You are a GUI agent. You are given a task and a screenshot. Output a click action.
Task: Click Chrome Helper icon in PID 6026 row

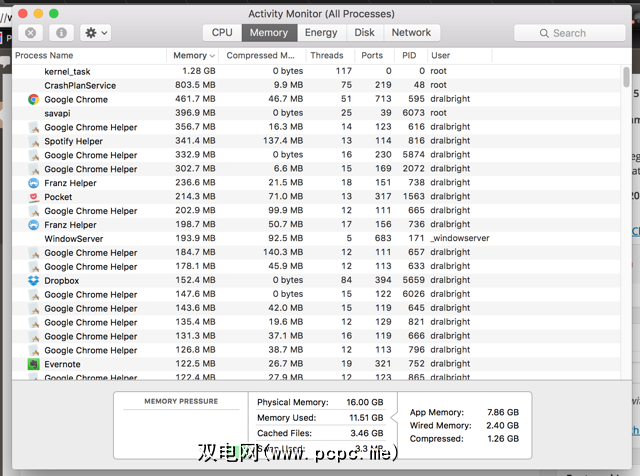[x=33, y=294]
